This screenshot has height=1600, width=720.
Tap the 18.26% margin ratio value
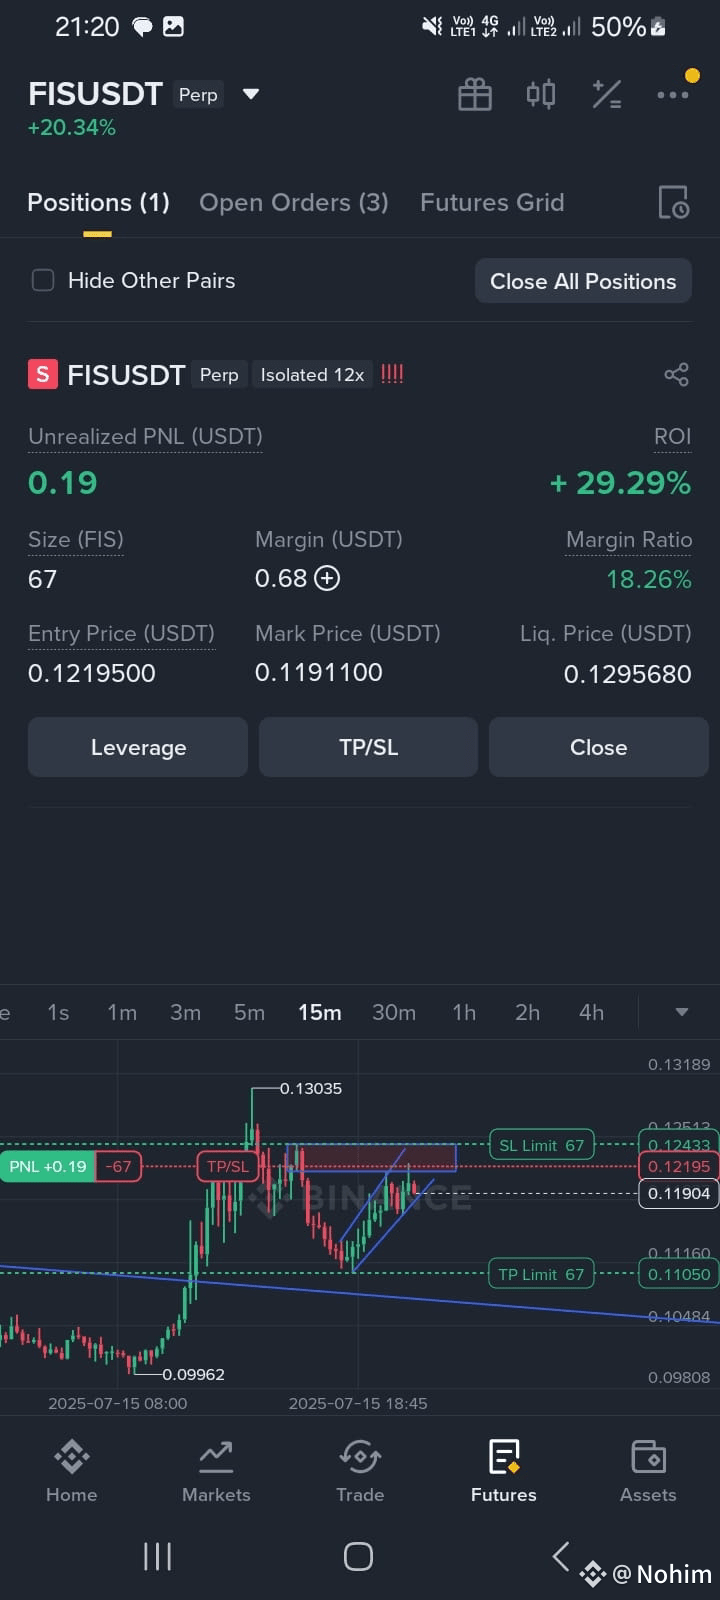tap(649, 579)
